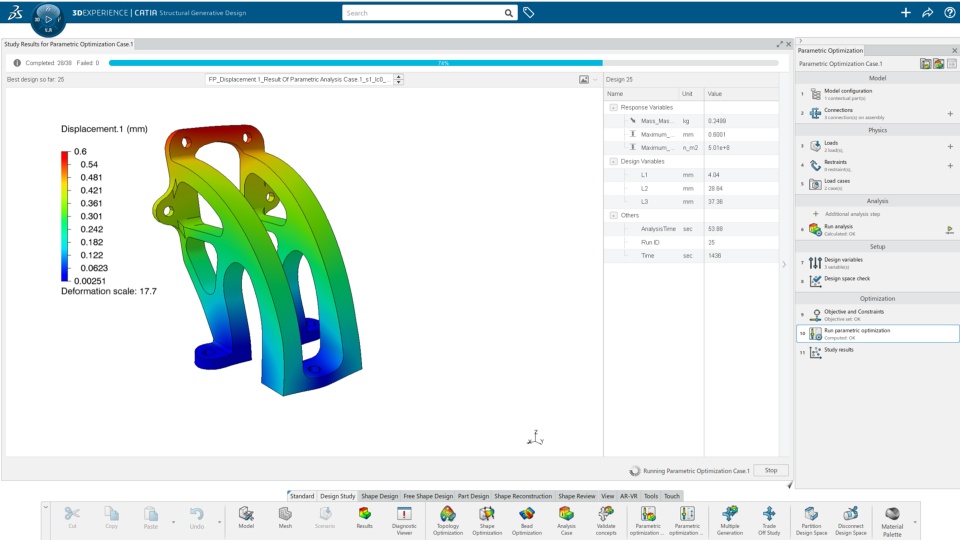Image resolution: width=960 pixels, height=540 pixels.
Task: Open the Material Palette
Action: (x=892, y=522)
